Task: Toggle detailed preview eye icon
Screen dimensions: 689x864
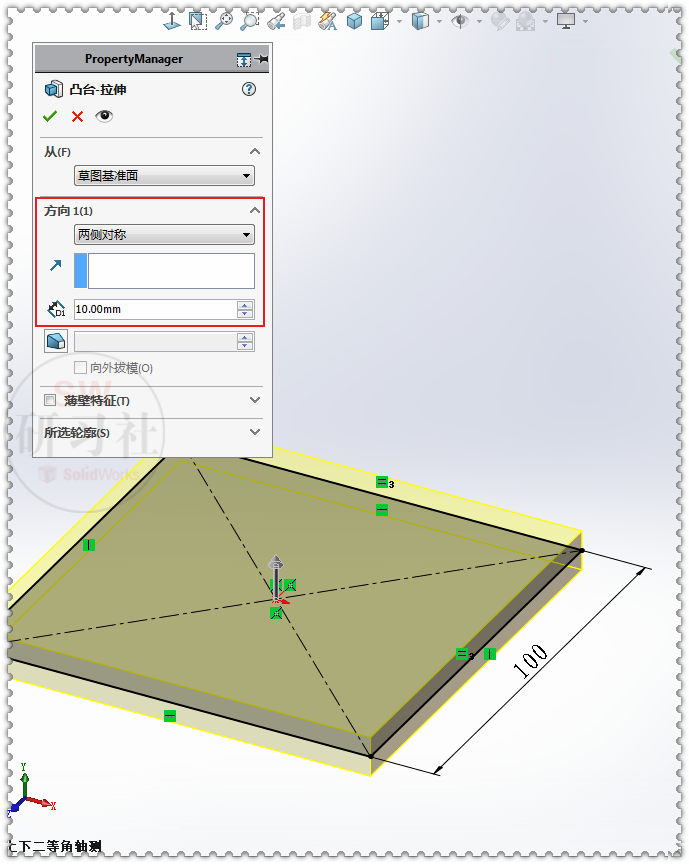Action: 104,116
